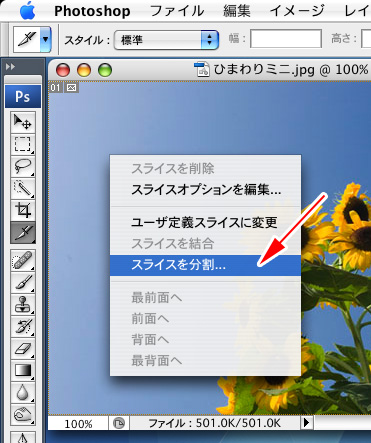Screen dimensions: 371x443
Task: Open the イメージ menu
Action: tap(297, 11)
